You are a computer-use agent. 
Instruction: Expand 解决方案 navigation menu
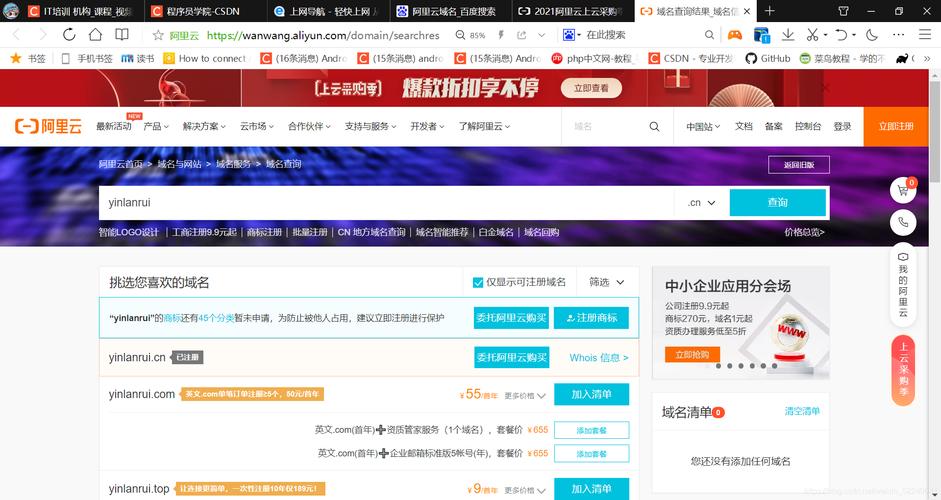(204, 126)
